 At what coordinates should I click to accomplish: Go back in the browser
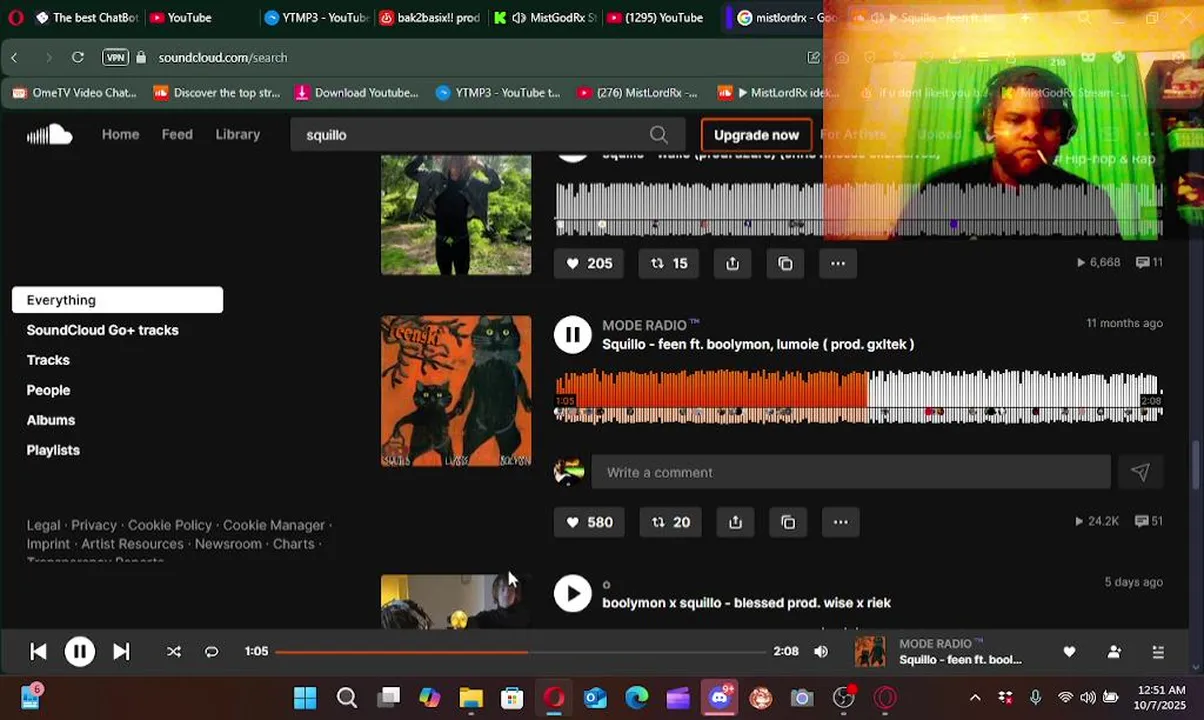click(x=14, y=57)
